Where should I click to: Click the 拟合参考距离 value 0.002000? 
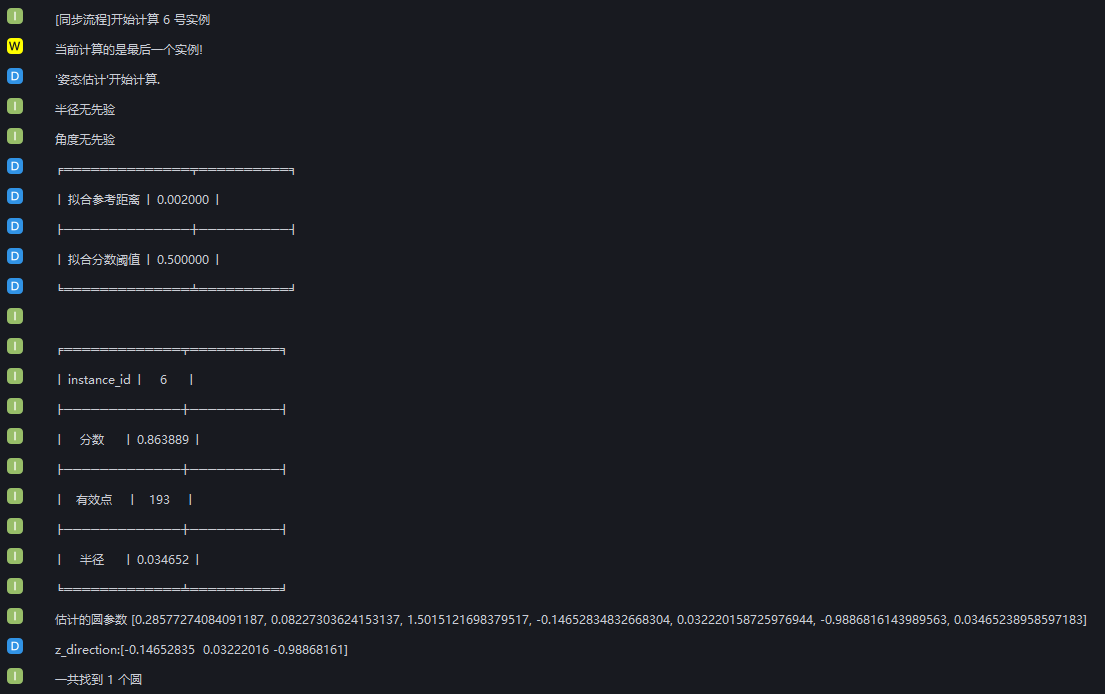[x=183, y=200]
